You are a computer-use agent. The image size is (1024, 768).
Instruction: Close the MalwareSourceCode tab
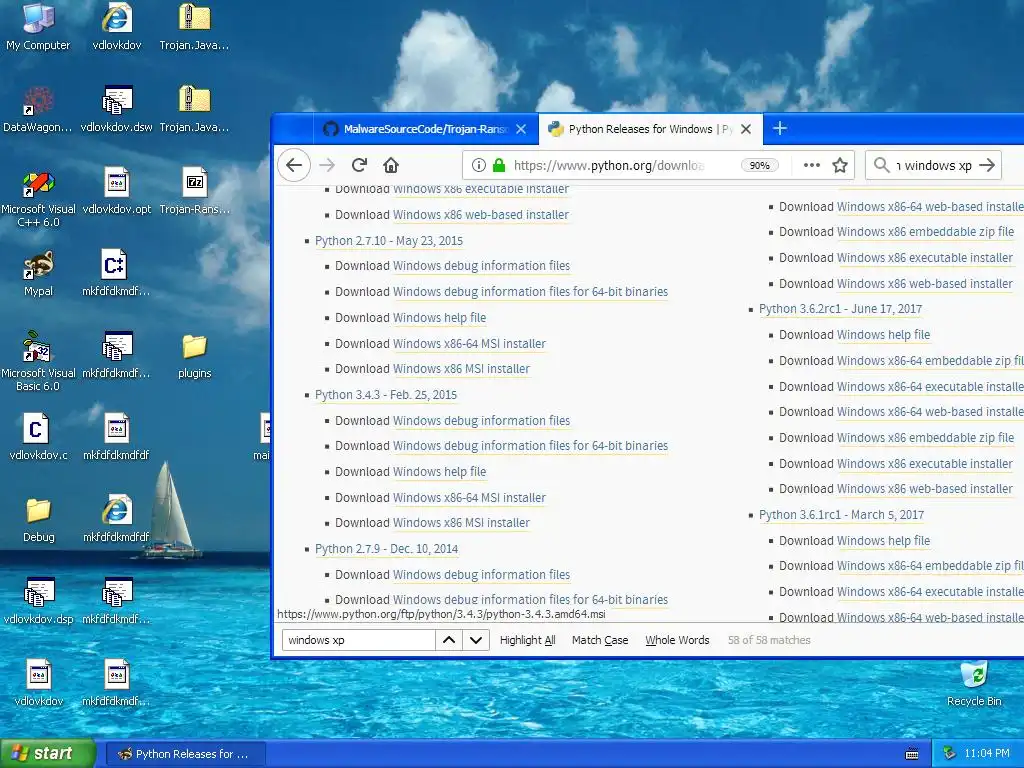click(521, 129)
